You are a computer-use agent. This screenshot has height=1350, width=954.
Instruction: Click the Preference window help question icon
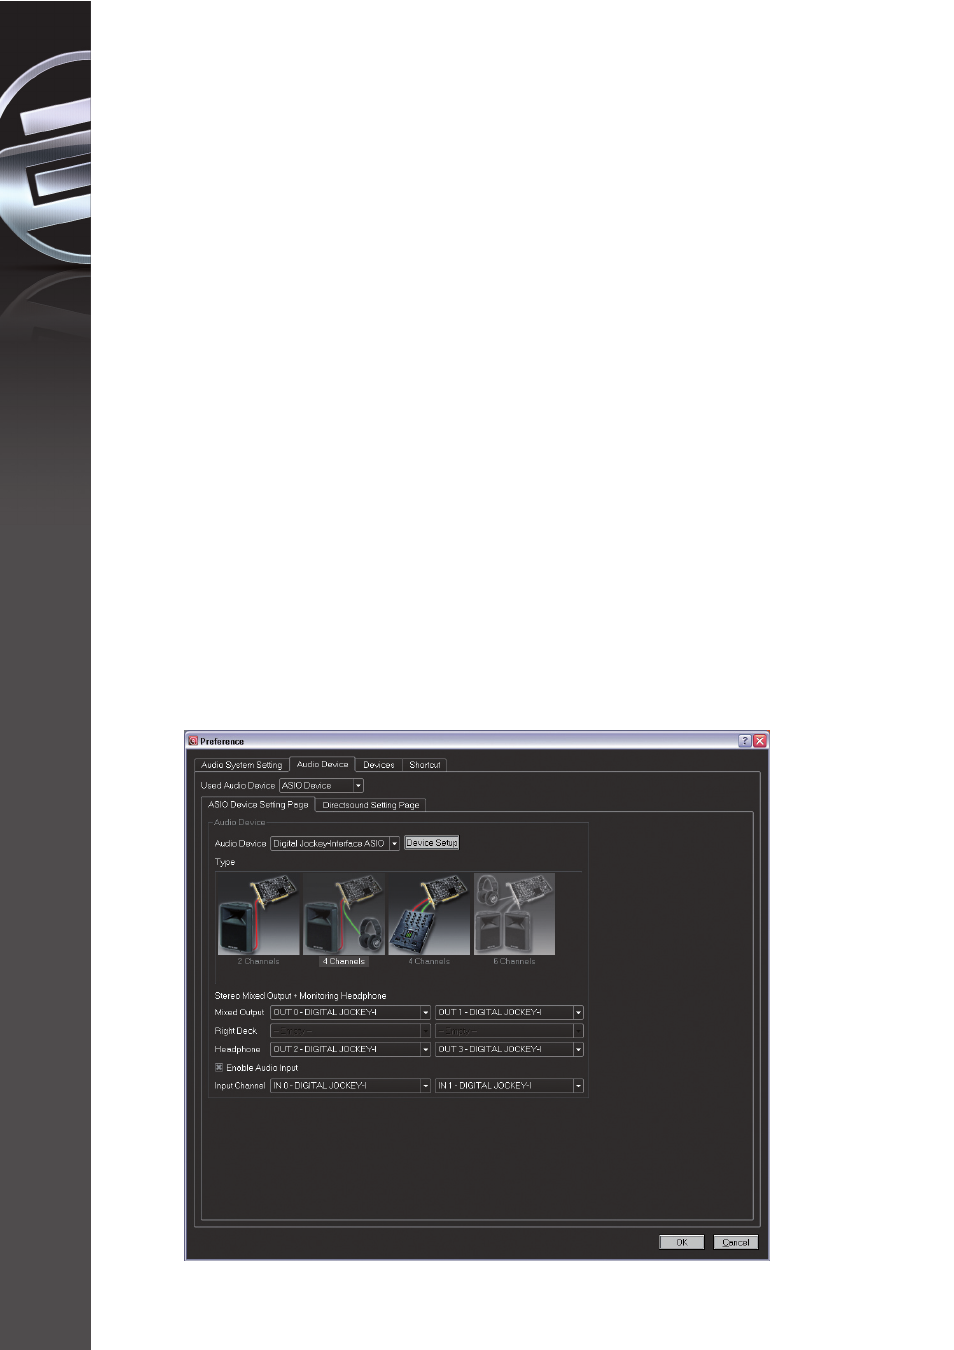click(x=745, y=741)
